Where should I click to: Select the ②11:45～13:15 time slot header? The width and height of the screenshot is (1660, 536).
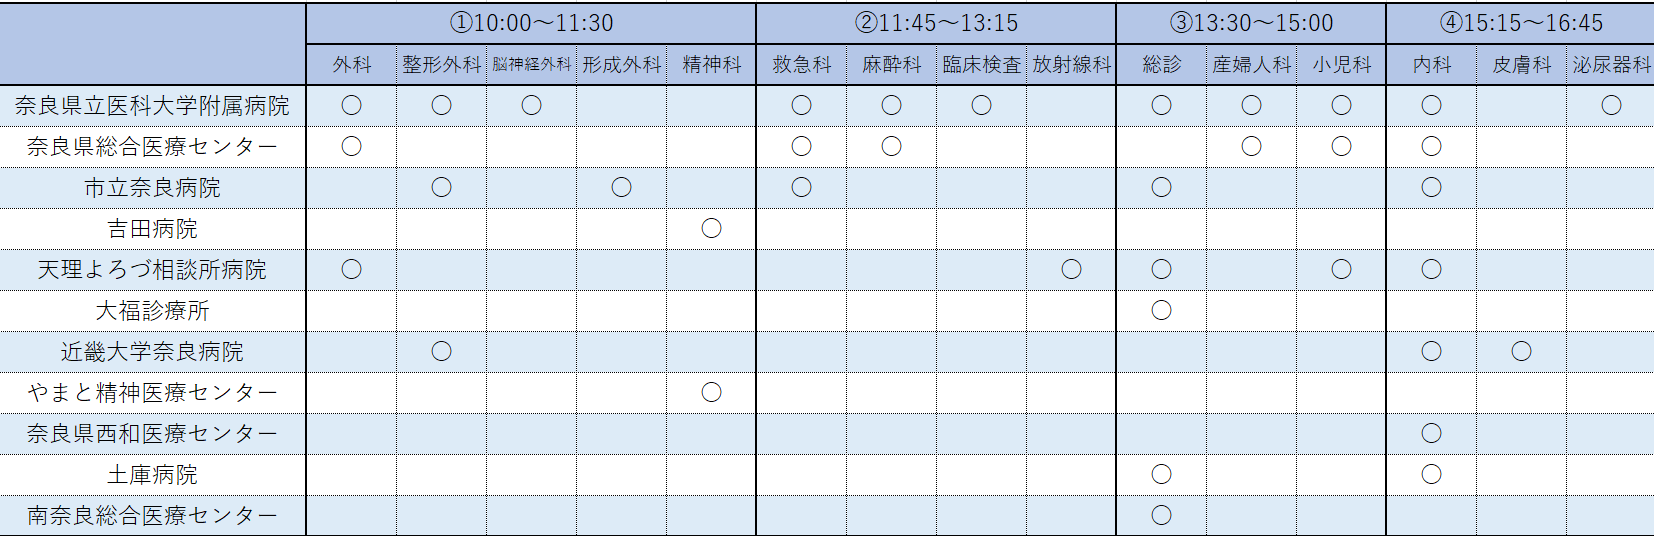[936, 23]
